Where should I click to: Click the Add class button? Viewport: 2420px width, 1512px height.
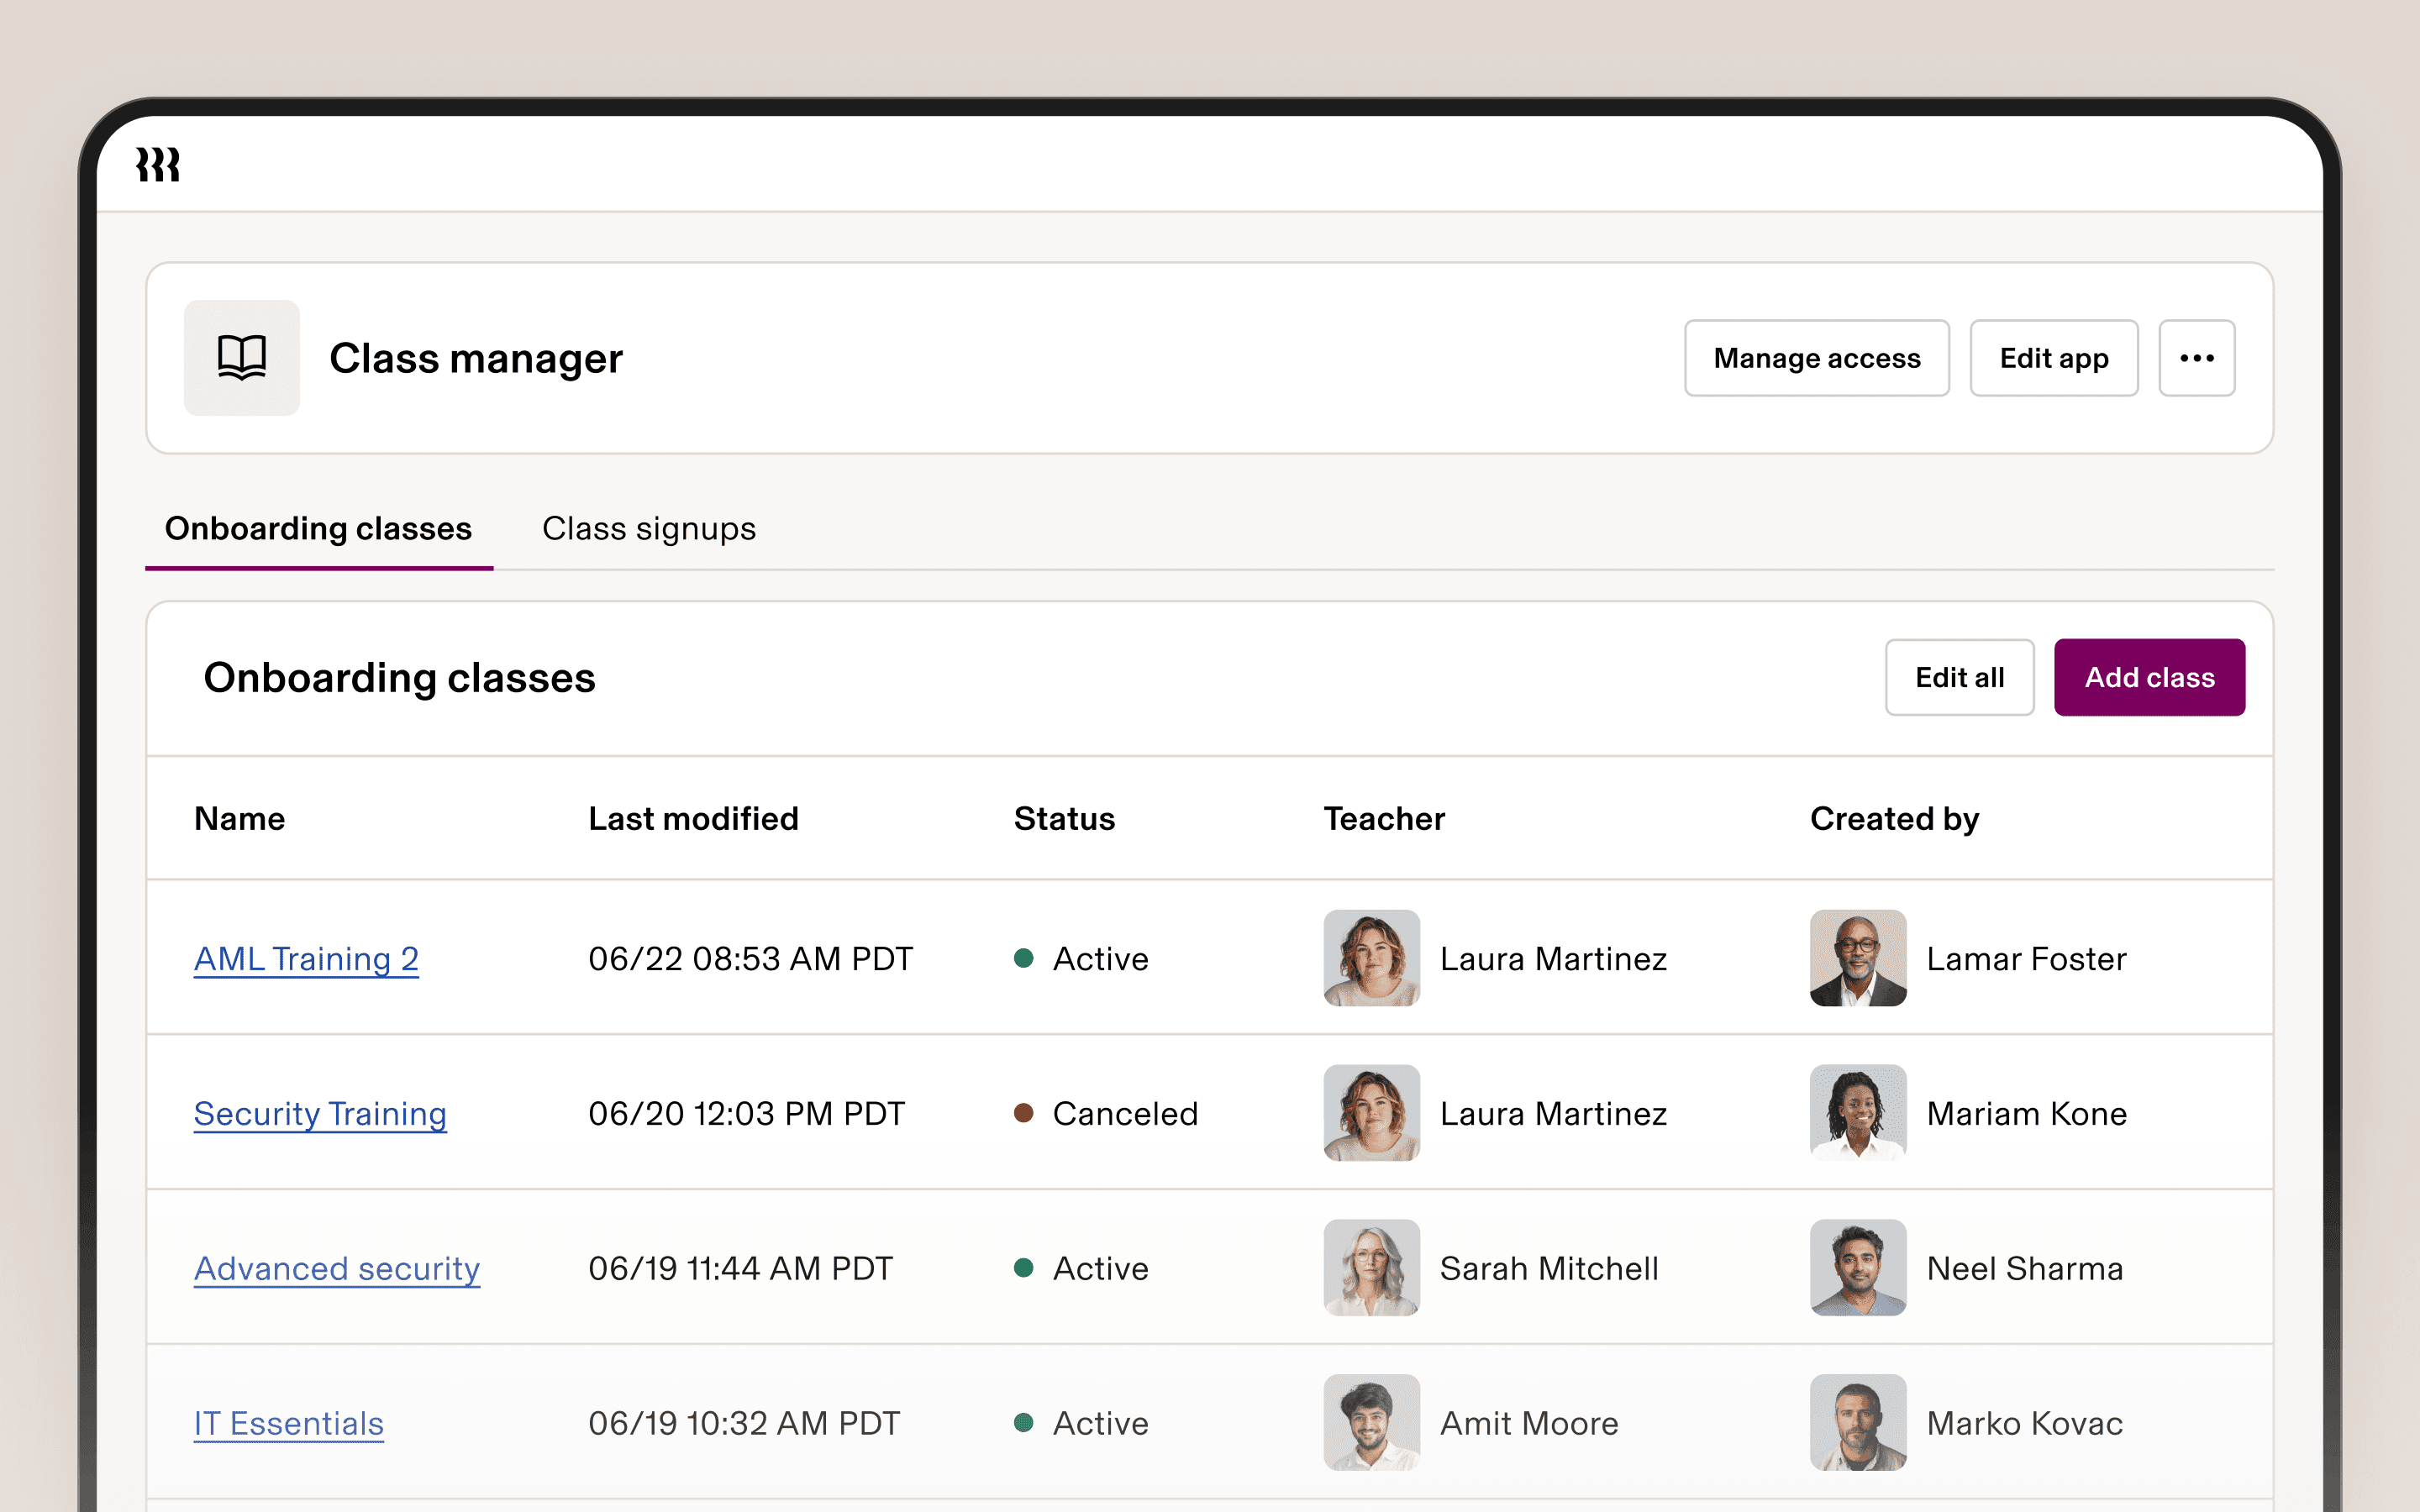(2150, 677)
